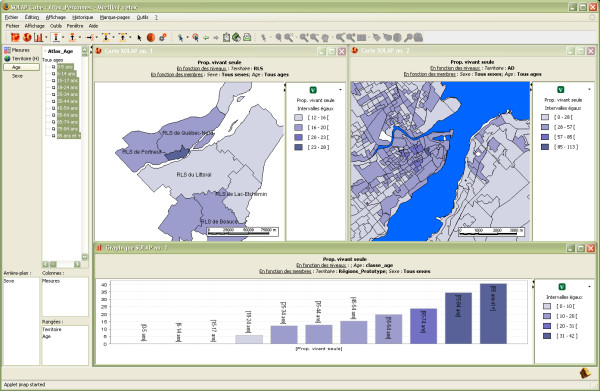The height and width of the screenshot is (391, 600).
Task: Click the member tree horizontal scroll right arrow
Action: click(77, 264)
